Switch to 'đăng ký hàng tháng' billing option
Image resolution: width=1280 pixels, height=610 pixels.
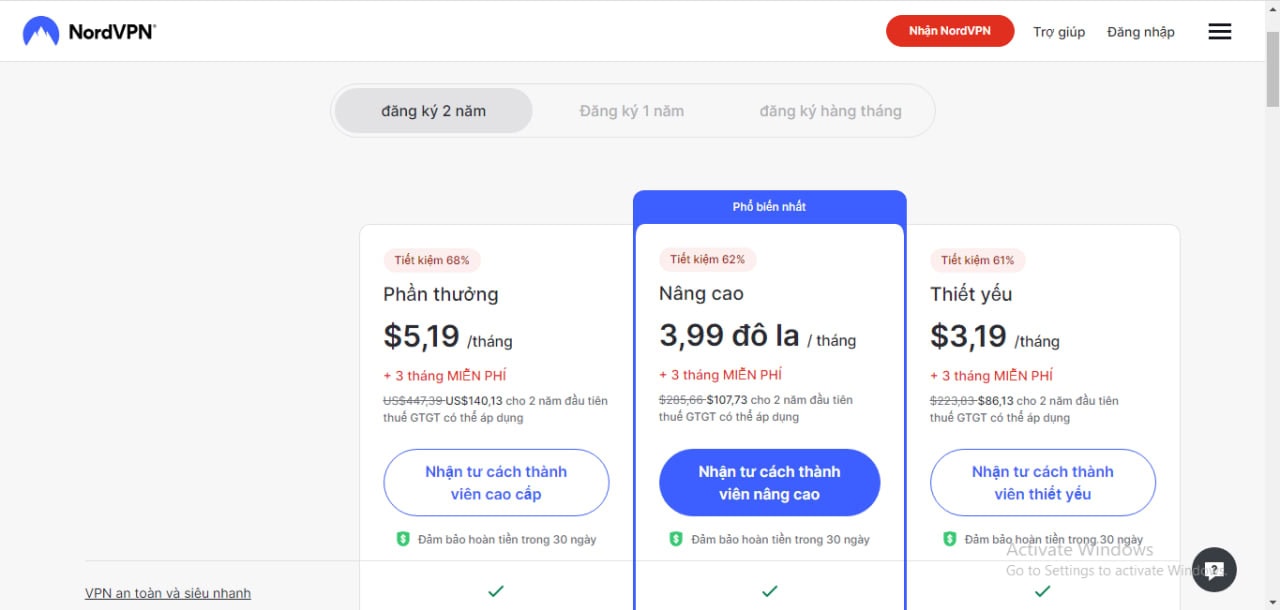click(x=830, y=111)
